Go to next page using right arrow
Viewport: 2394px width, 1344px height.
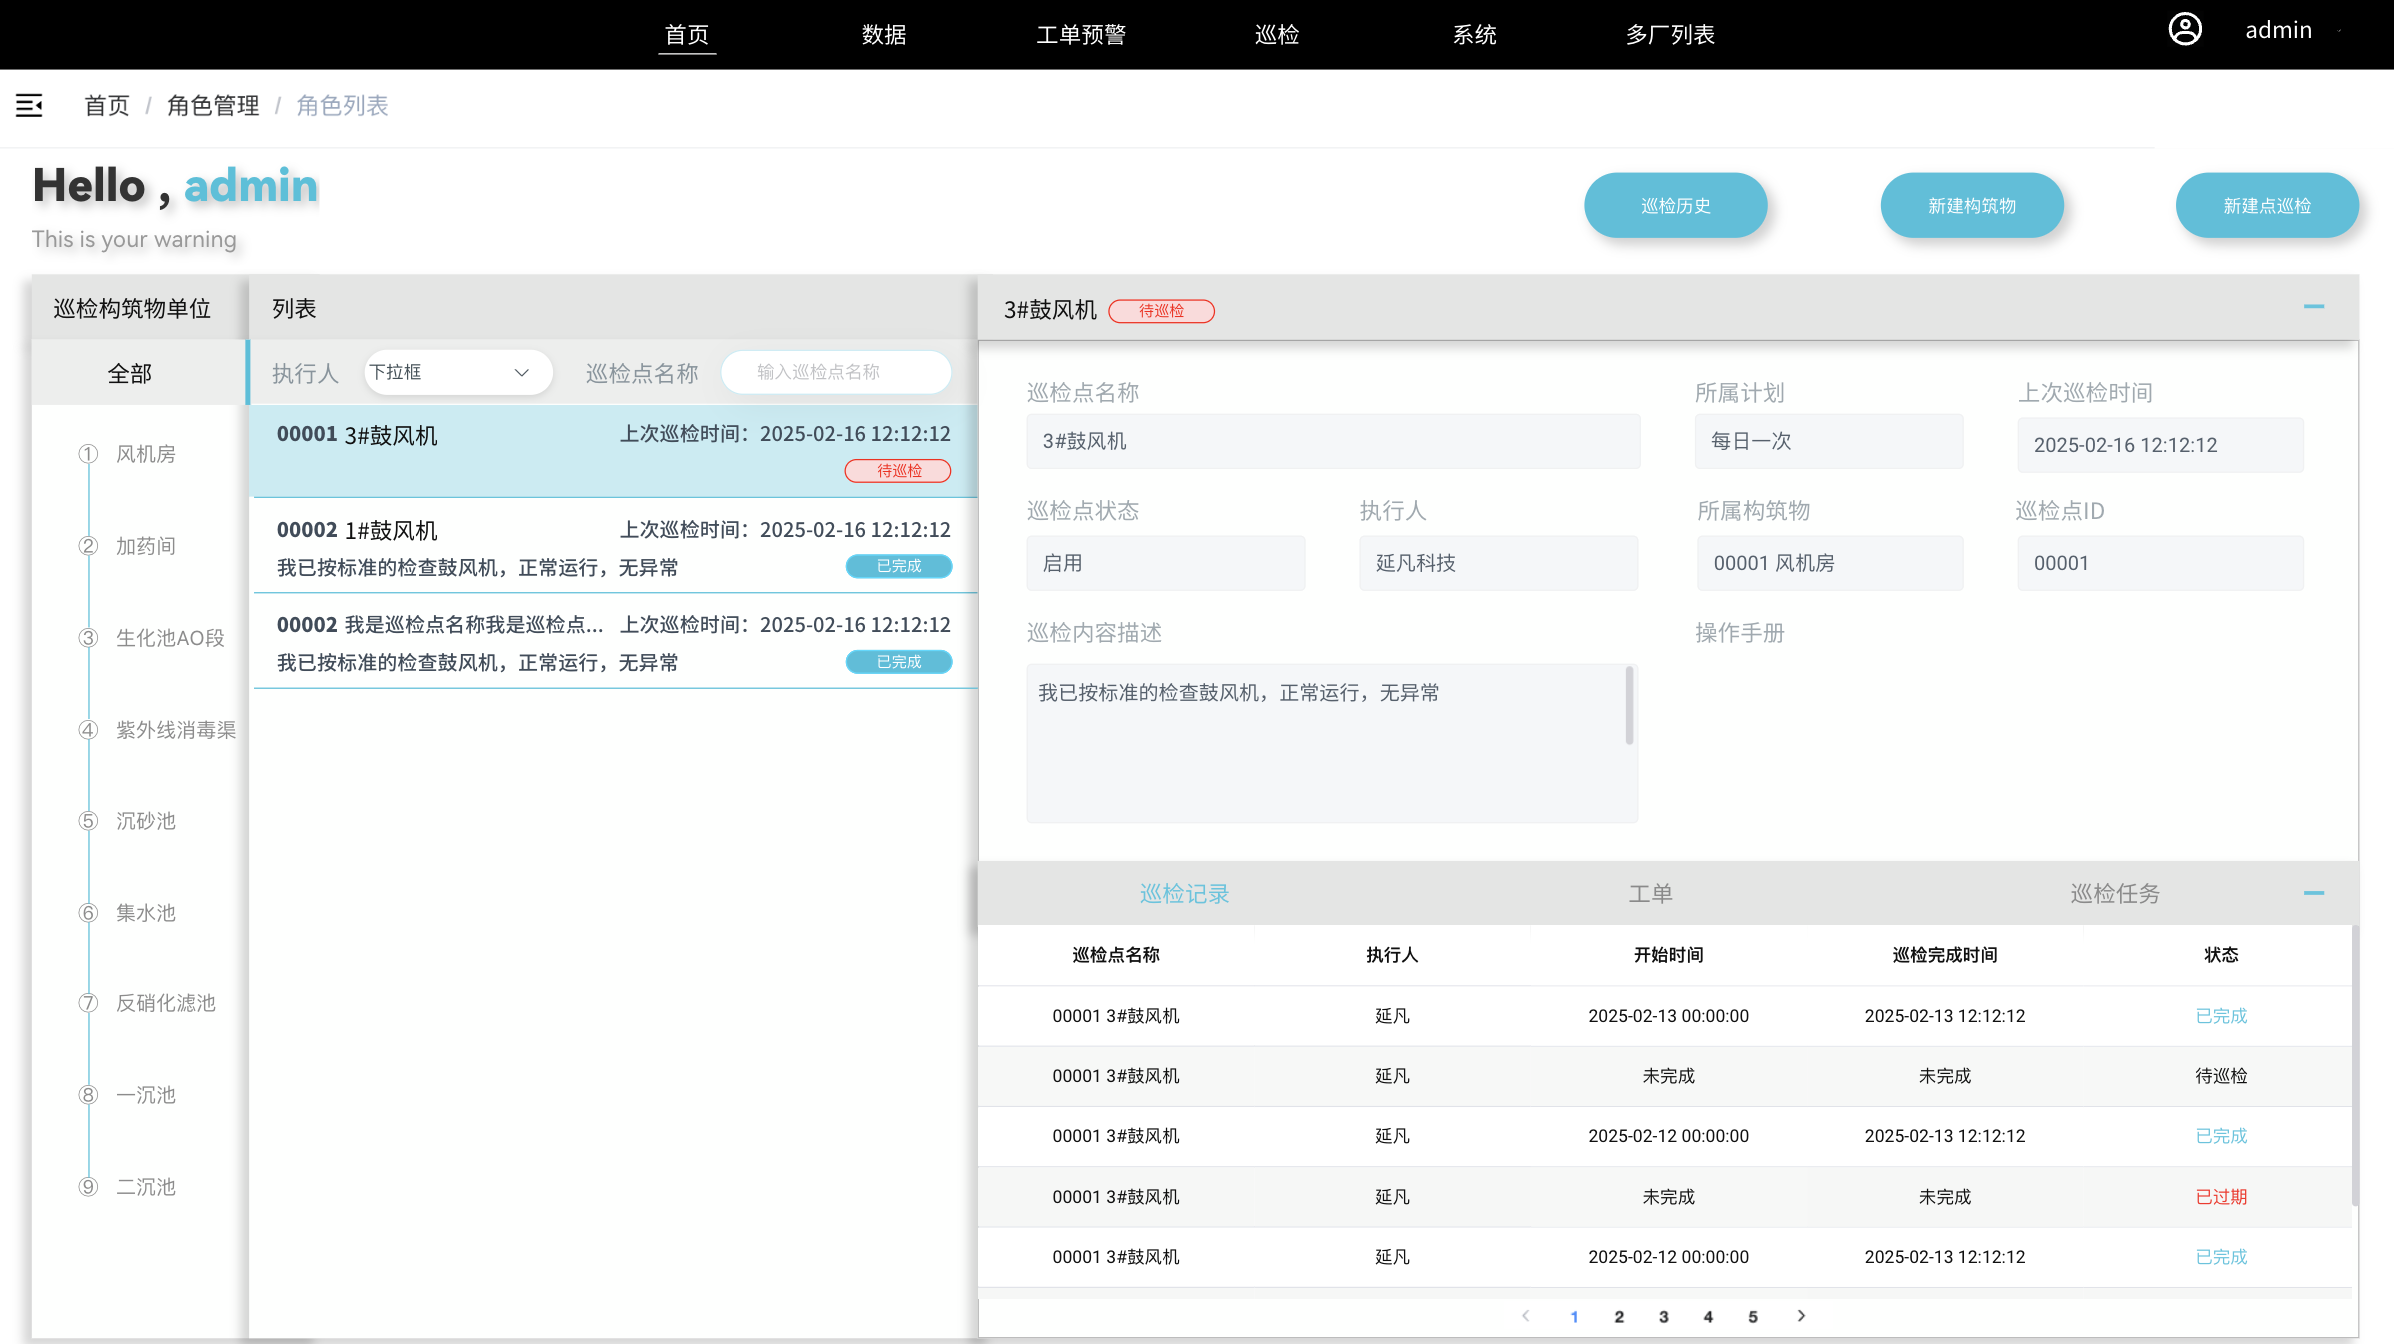(x=1802, y=1317)
